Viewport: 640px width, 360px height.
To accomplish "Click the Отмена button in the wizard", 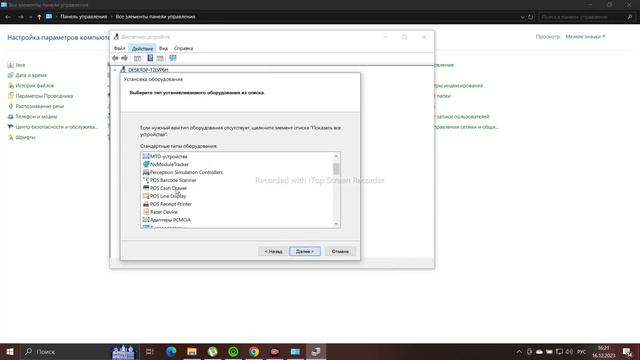I will [340, 251].
